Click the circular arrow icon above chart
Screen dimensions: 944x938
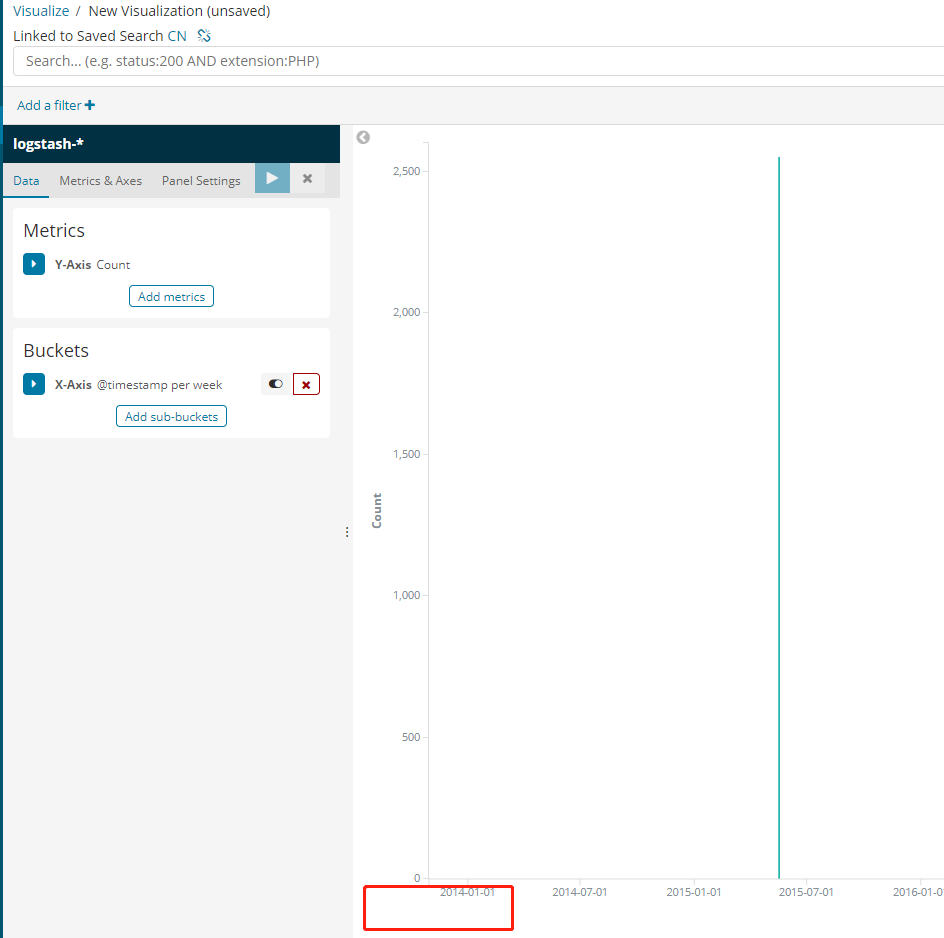coord(363,137)
